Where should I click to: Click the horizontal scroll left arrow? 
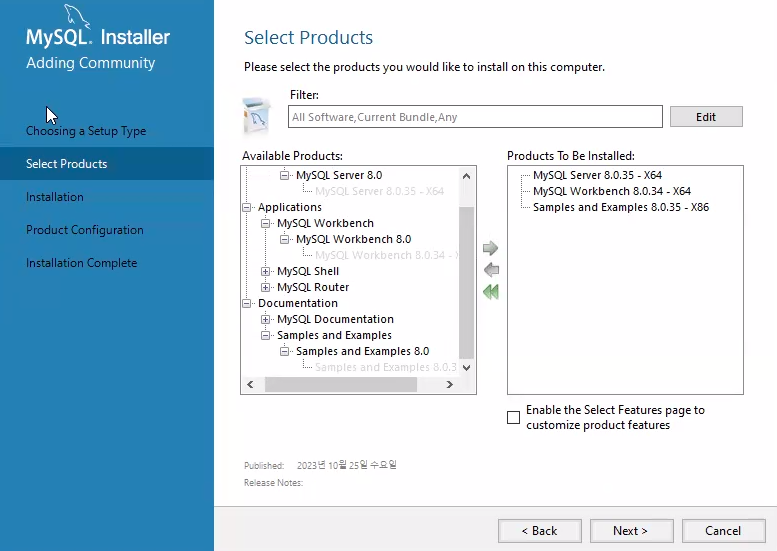pyautogui.click(x=250, y=385)
